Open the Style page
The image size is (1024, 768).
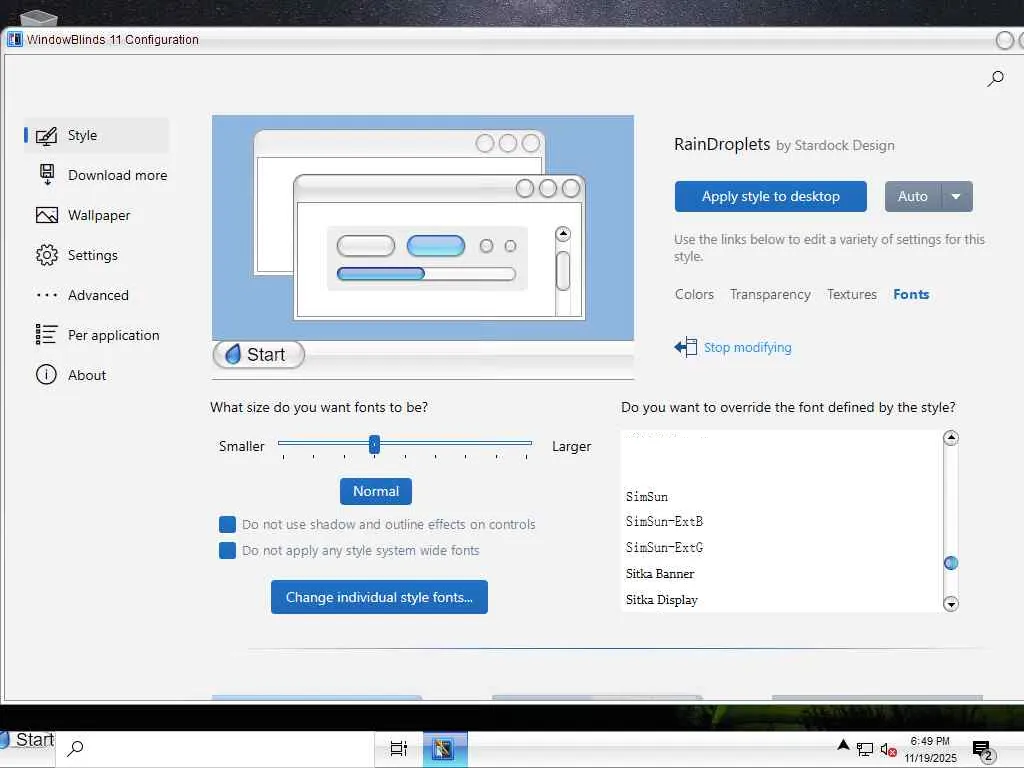click(96, 135)
